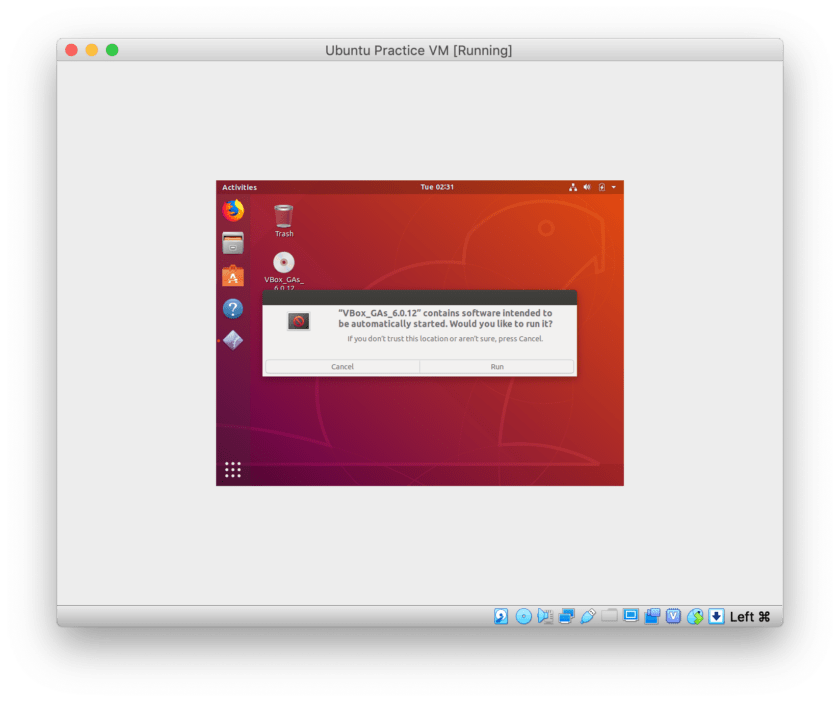Launch Ubuntu Software from the dock
840x702 pixels.
coord(233,276)
